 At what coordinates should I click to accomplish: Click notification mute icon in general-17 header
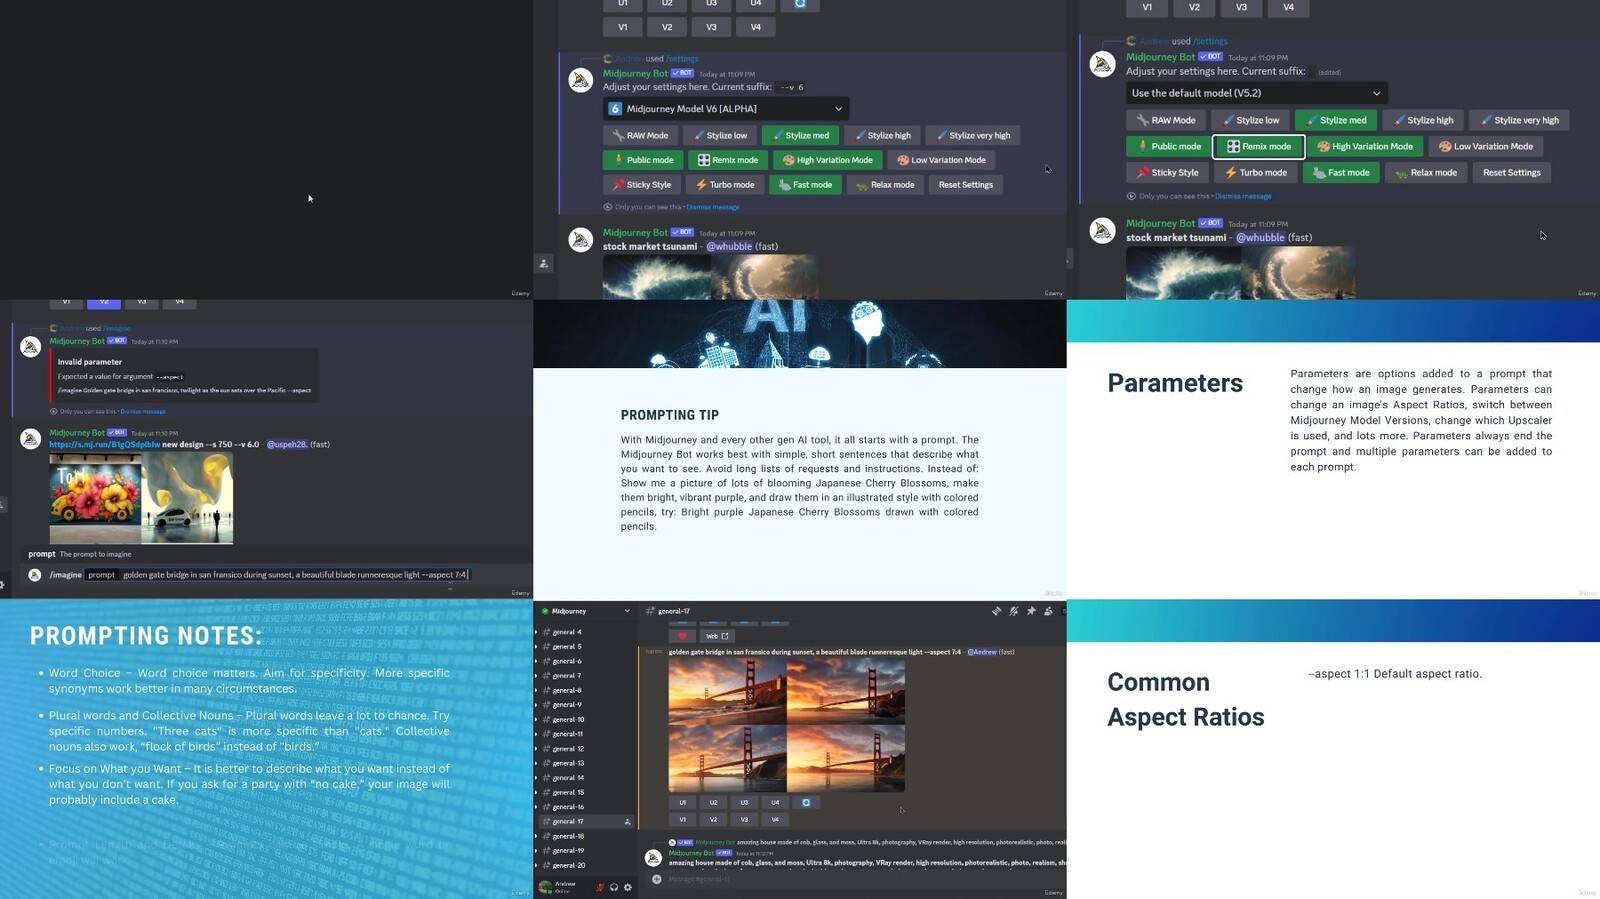click(1014, 611)
